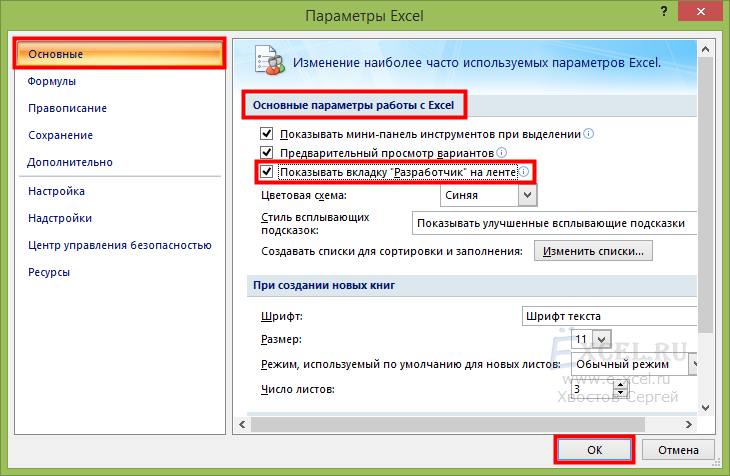Image resolution: width=730 pixels, height=476 pixels.
Task: Click the horizontal scrollbar thumb
Action: (x=448, y=424)
